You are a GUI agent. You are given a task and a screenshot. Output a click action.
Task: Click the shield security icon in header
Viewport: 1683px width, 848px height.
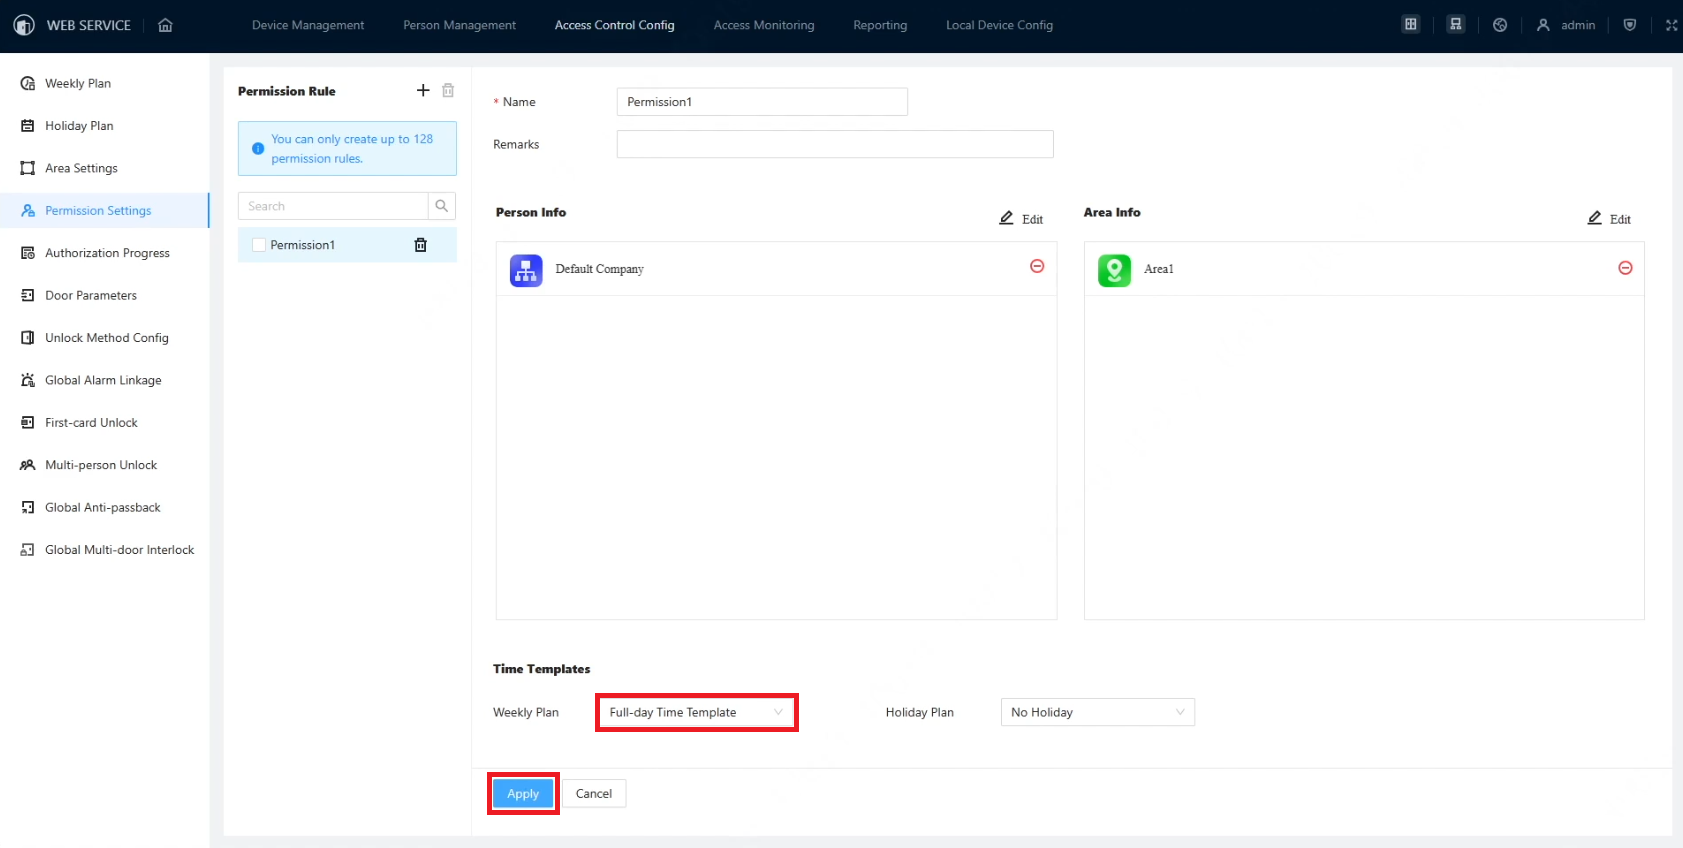click(x=1630, y=25)
